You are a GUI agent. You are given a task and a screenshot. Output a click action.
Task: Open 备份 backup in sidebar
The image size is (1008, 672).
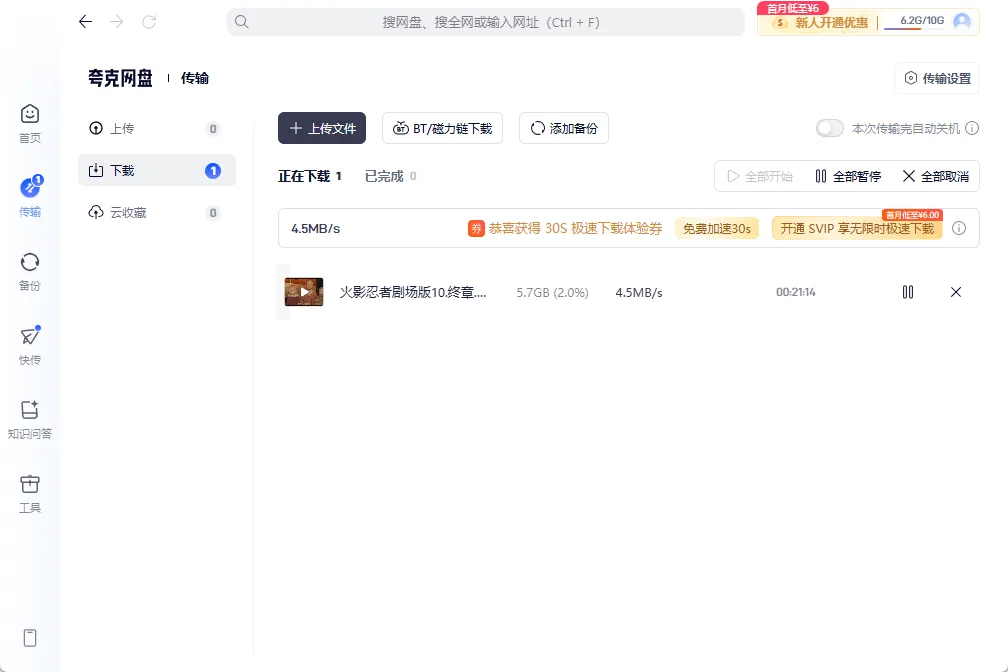30,271
